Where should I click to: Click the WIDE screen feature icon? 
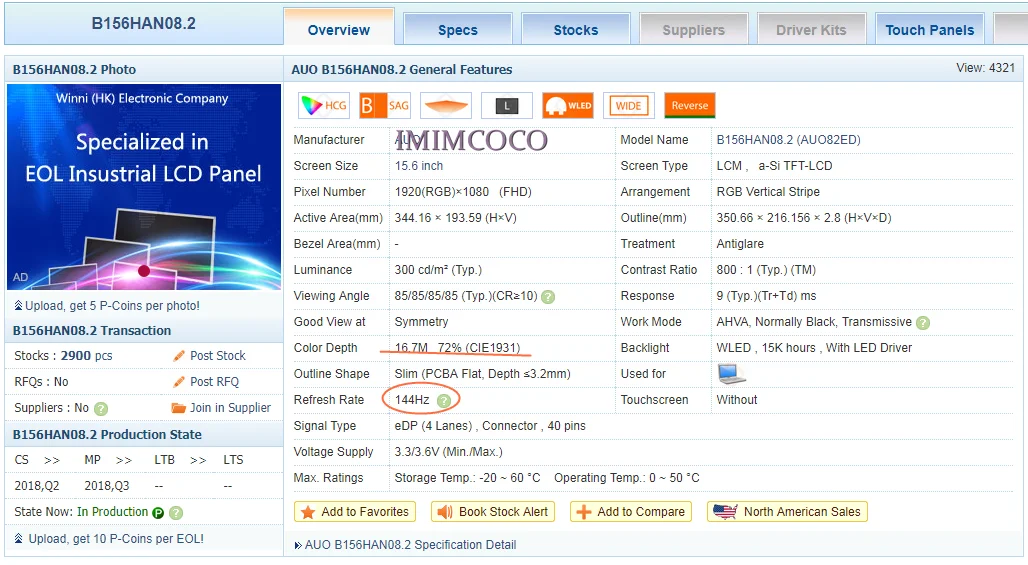pos(629,106)
